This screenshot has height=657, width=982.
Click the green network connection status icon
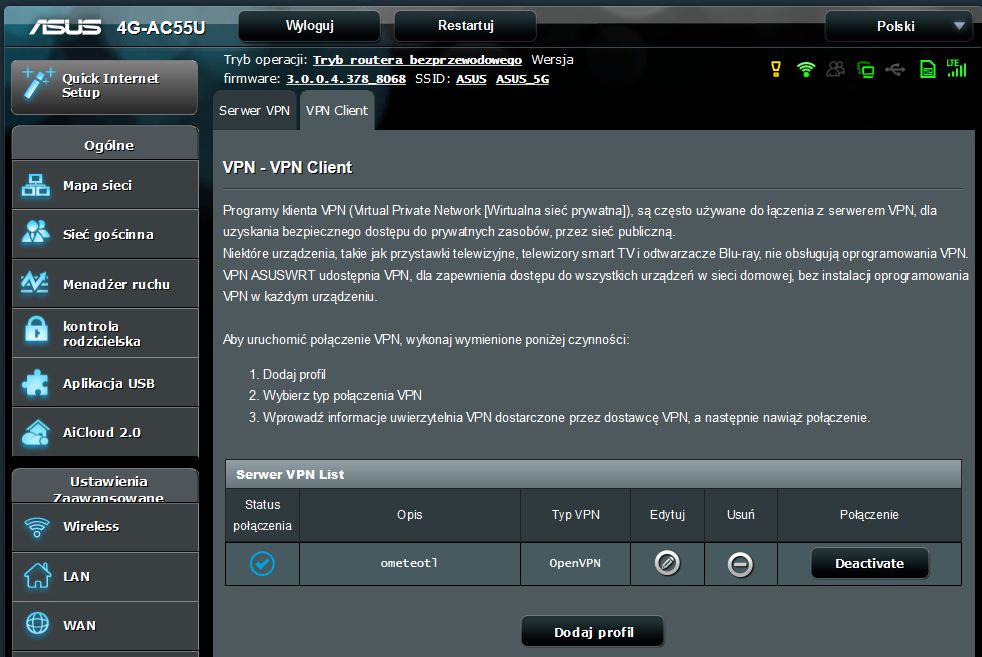coord(866,69)
